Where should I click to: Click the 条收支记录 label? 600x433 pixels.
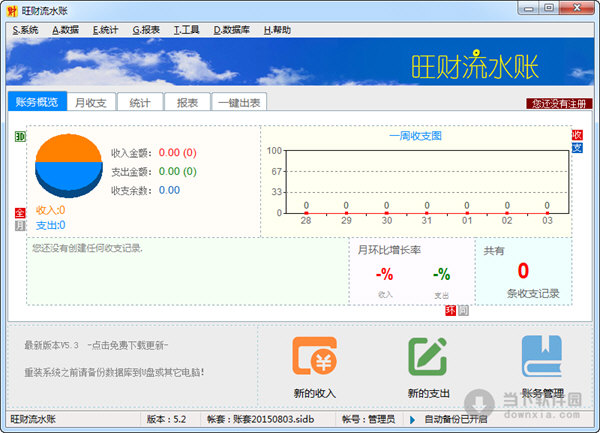[x=533, y=293]
